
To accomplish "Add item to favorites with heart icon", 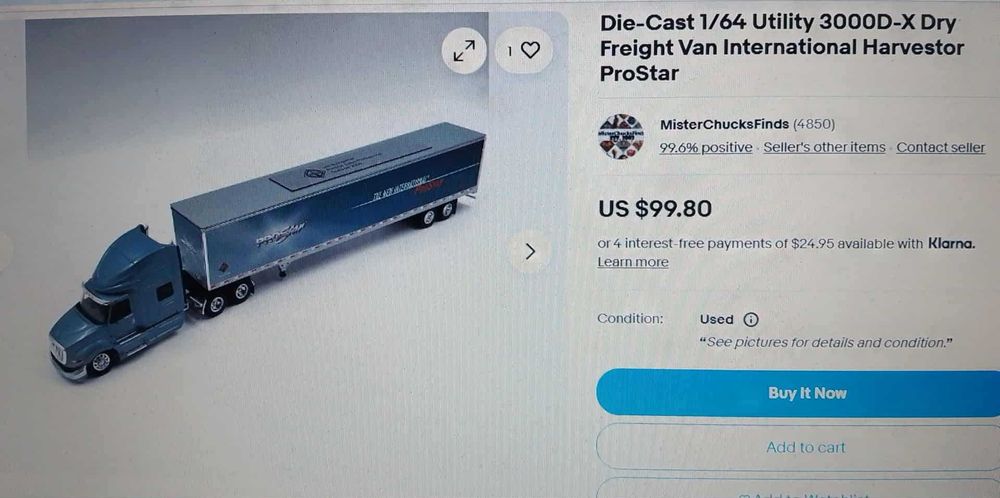I will coord(524,50).
